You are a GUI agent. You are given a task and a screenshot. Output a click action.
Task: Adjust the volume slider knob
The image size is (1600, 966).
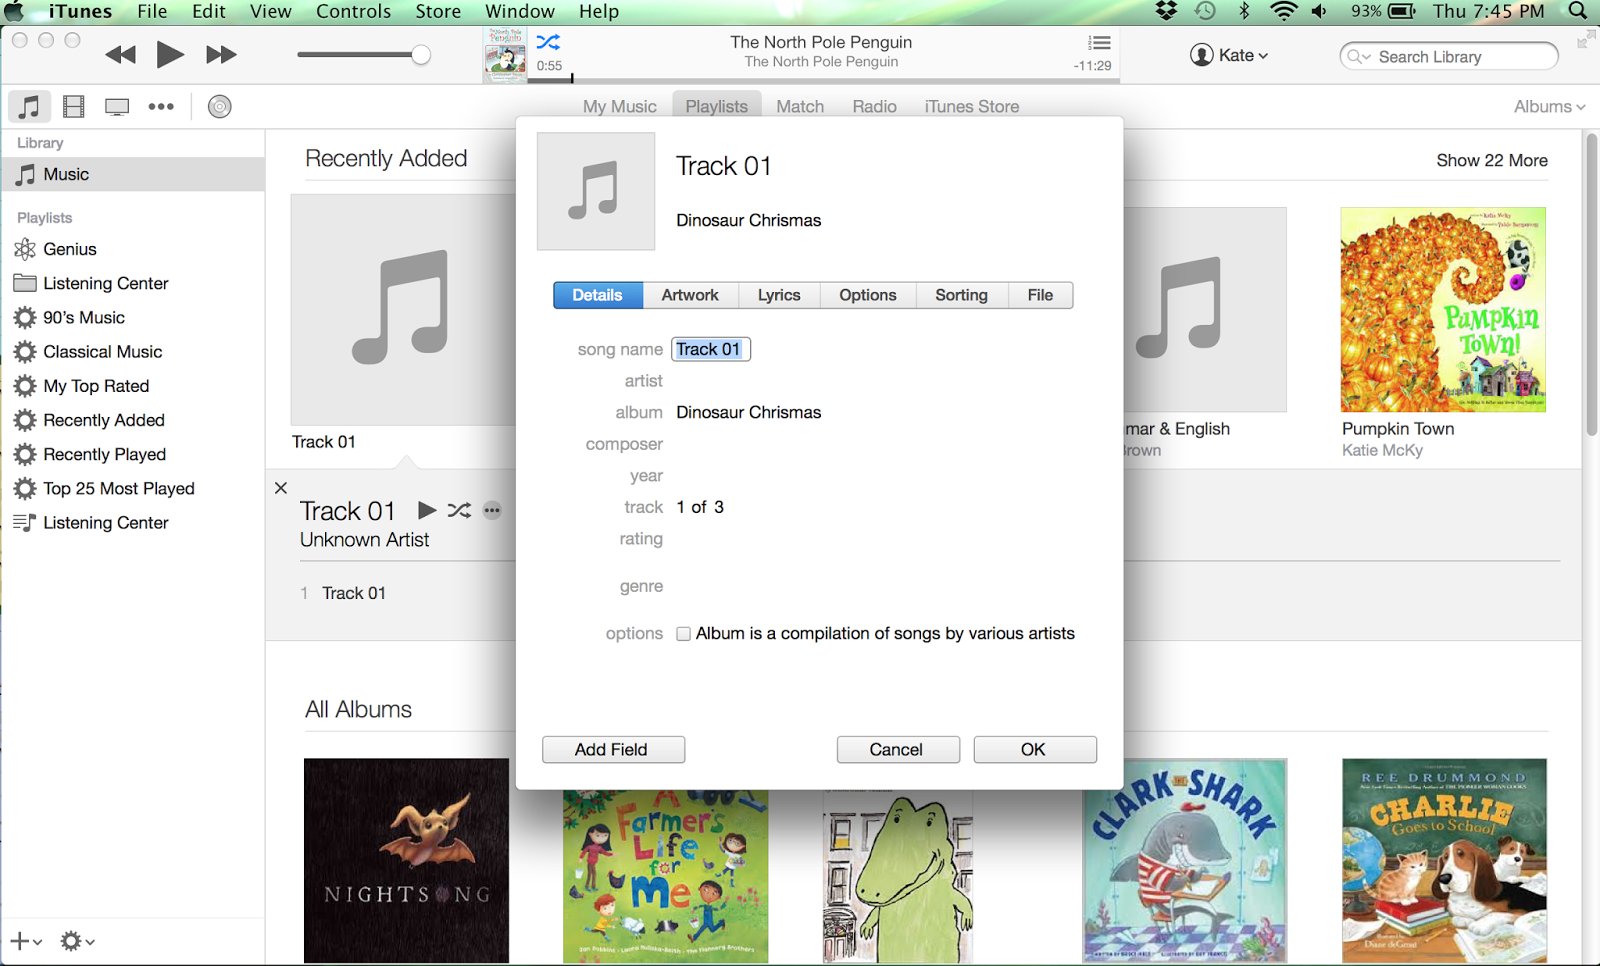(421, 55)
